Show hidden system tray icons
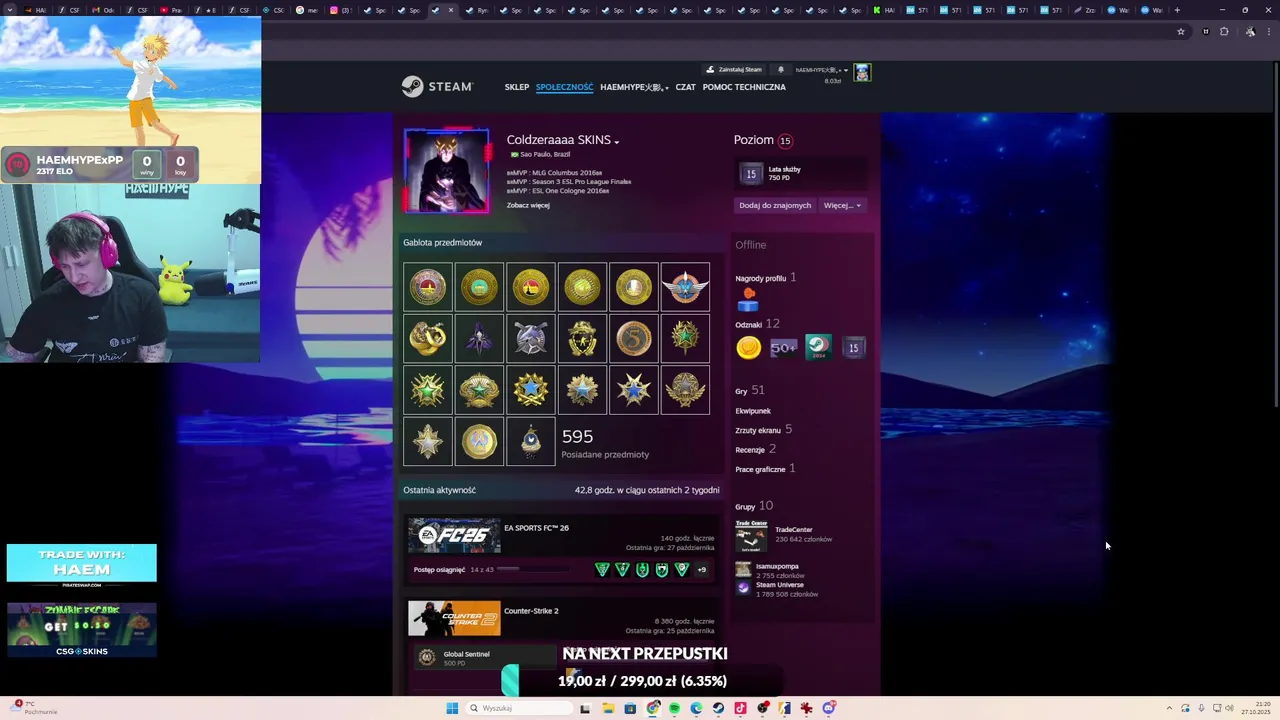Viewport: 1280px width, 720px height. pyautogui.click(x=1169, y=708)
